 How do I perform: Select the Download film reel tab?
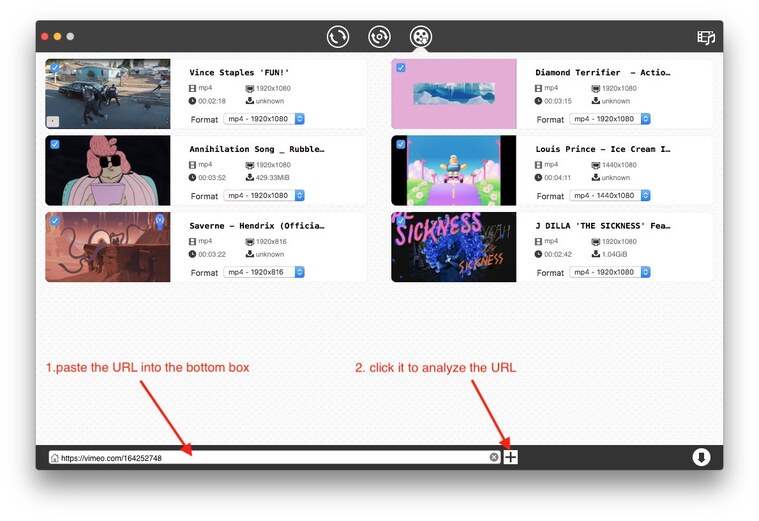pyautogui.click(x=421, y=37)
